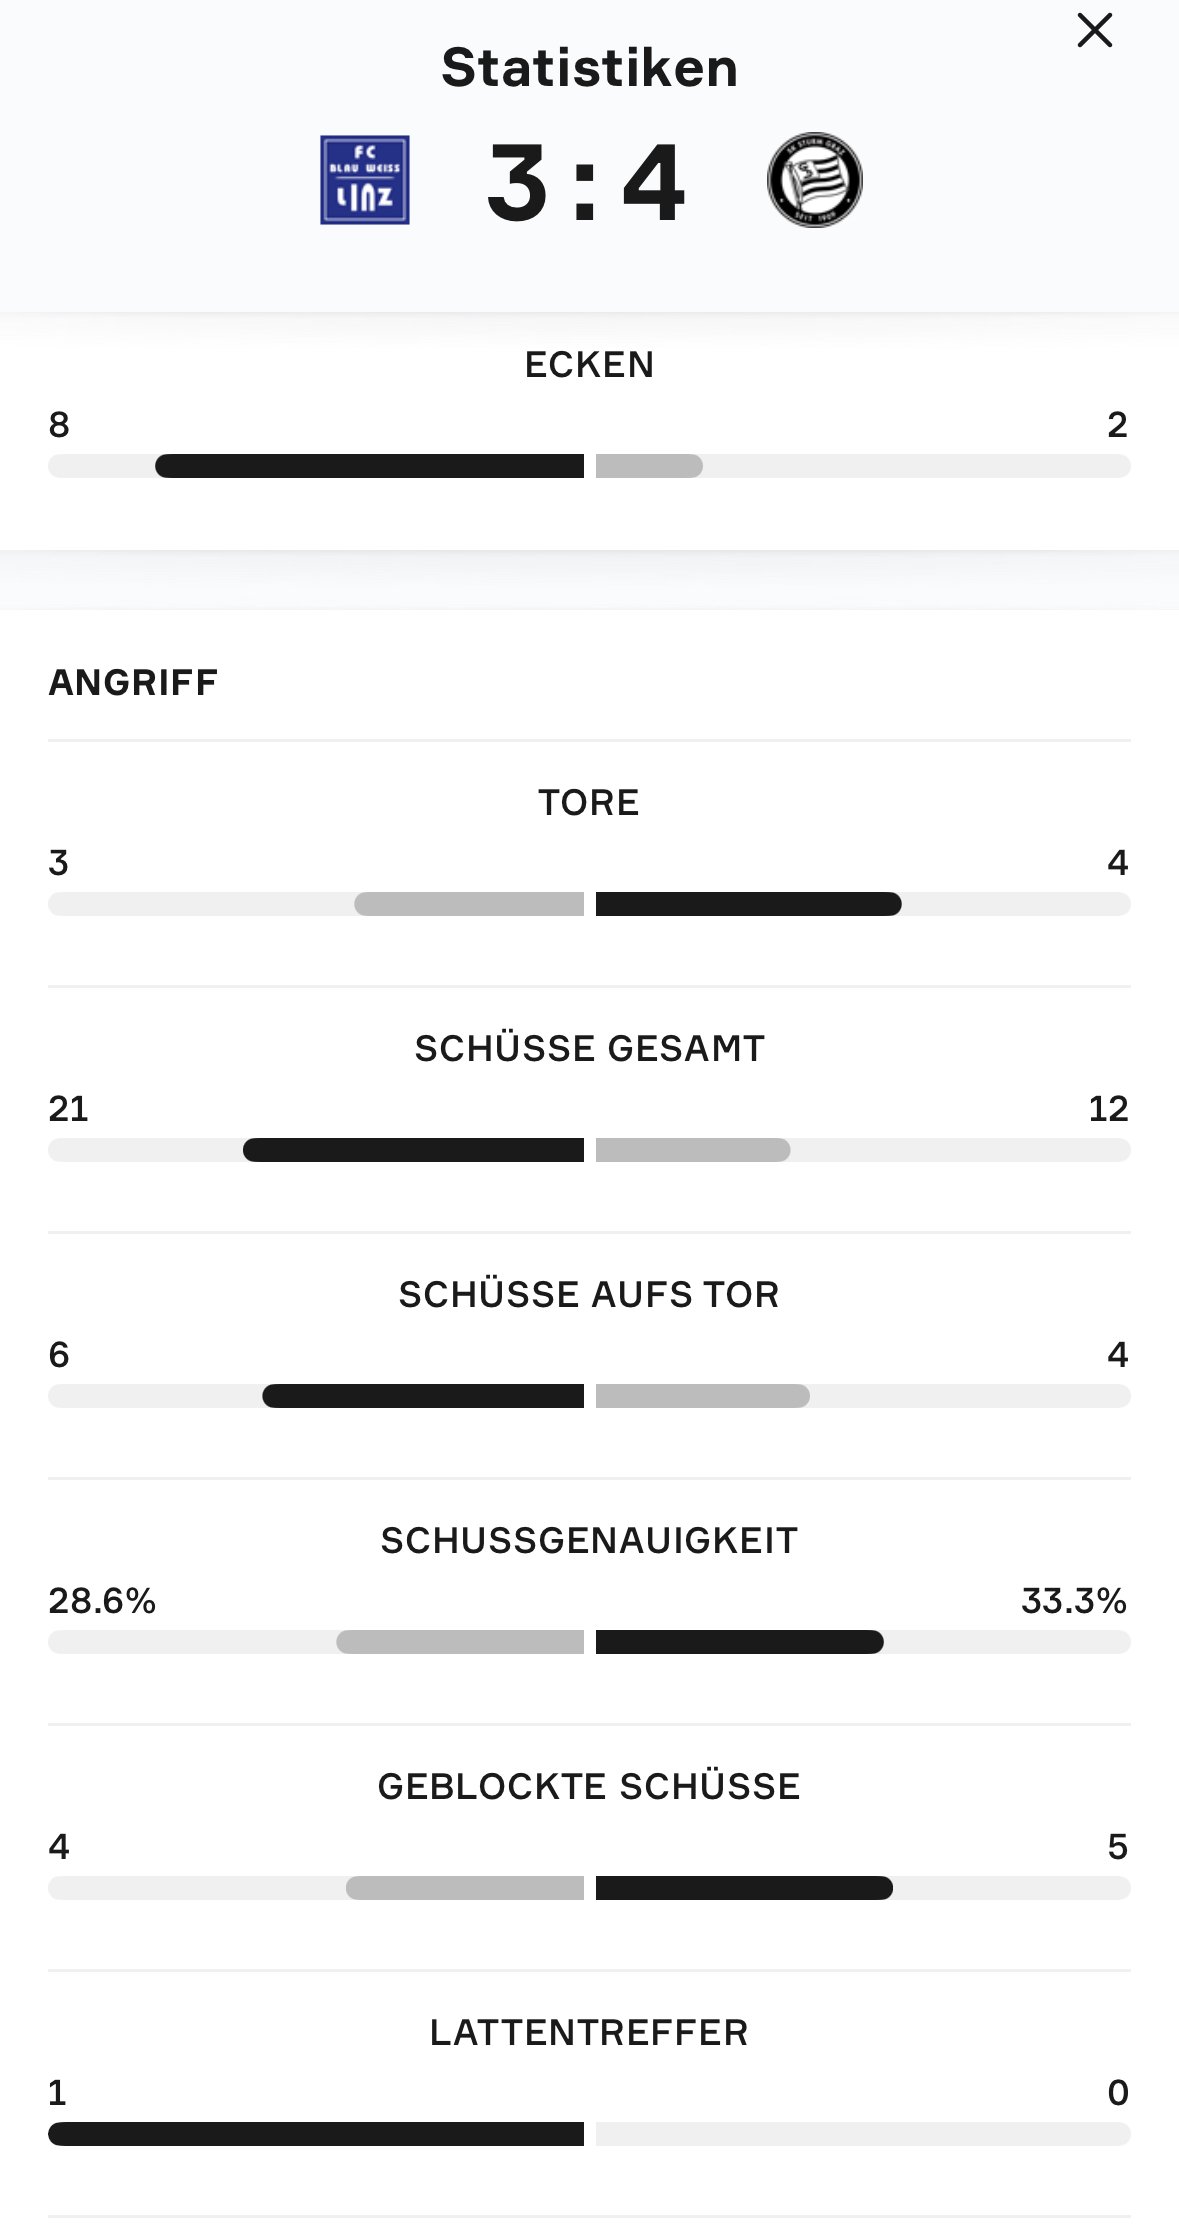Click the black goals bar for Sturm Graz
The height and width of the screenshot is (2229, 1179).
pyautogui.click(x=748, y=904)
